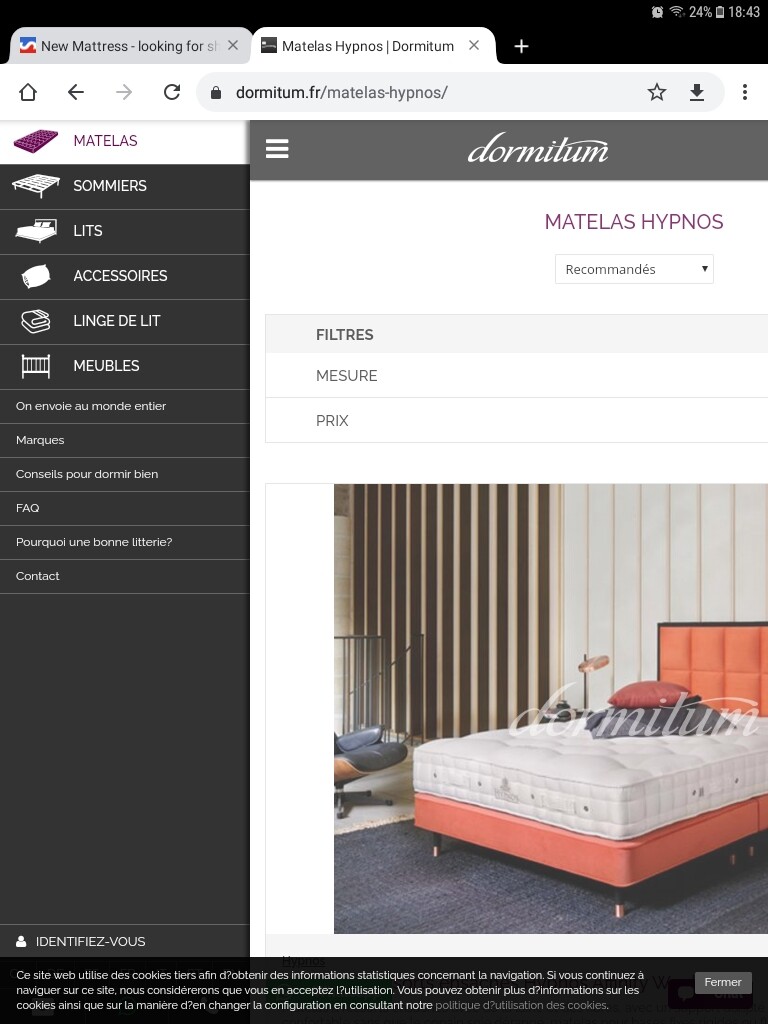Viewport: 768px width, 1024px height.
Task: Tap the purple mattress icon for Matelas
Action: tap(36, 140)
